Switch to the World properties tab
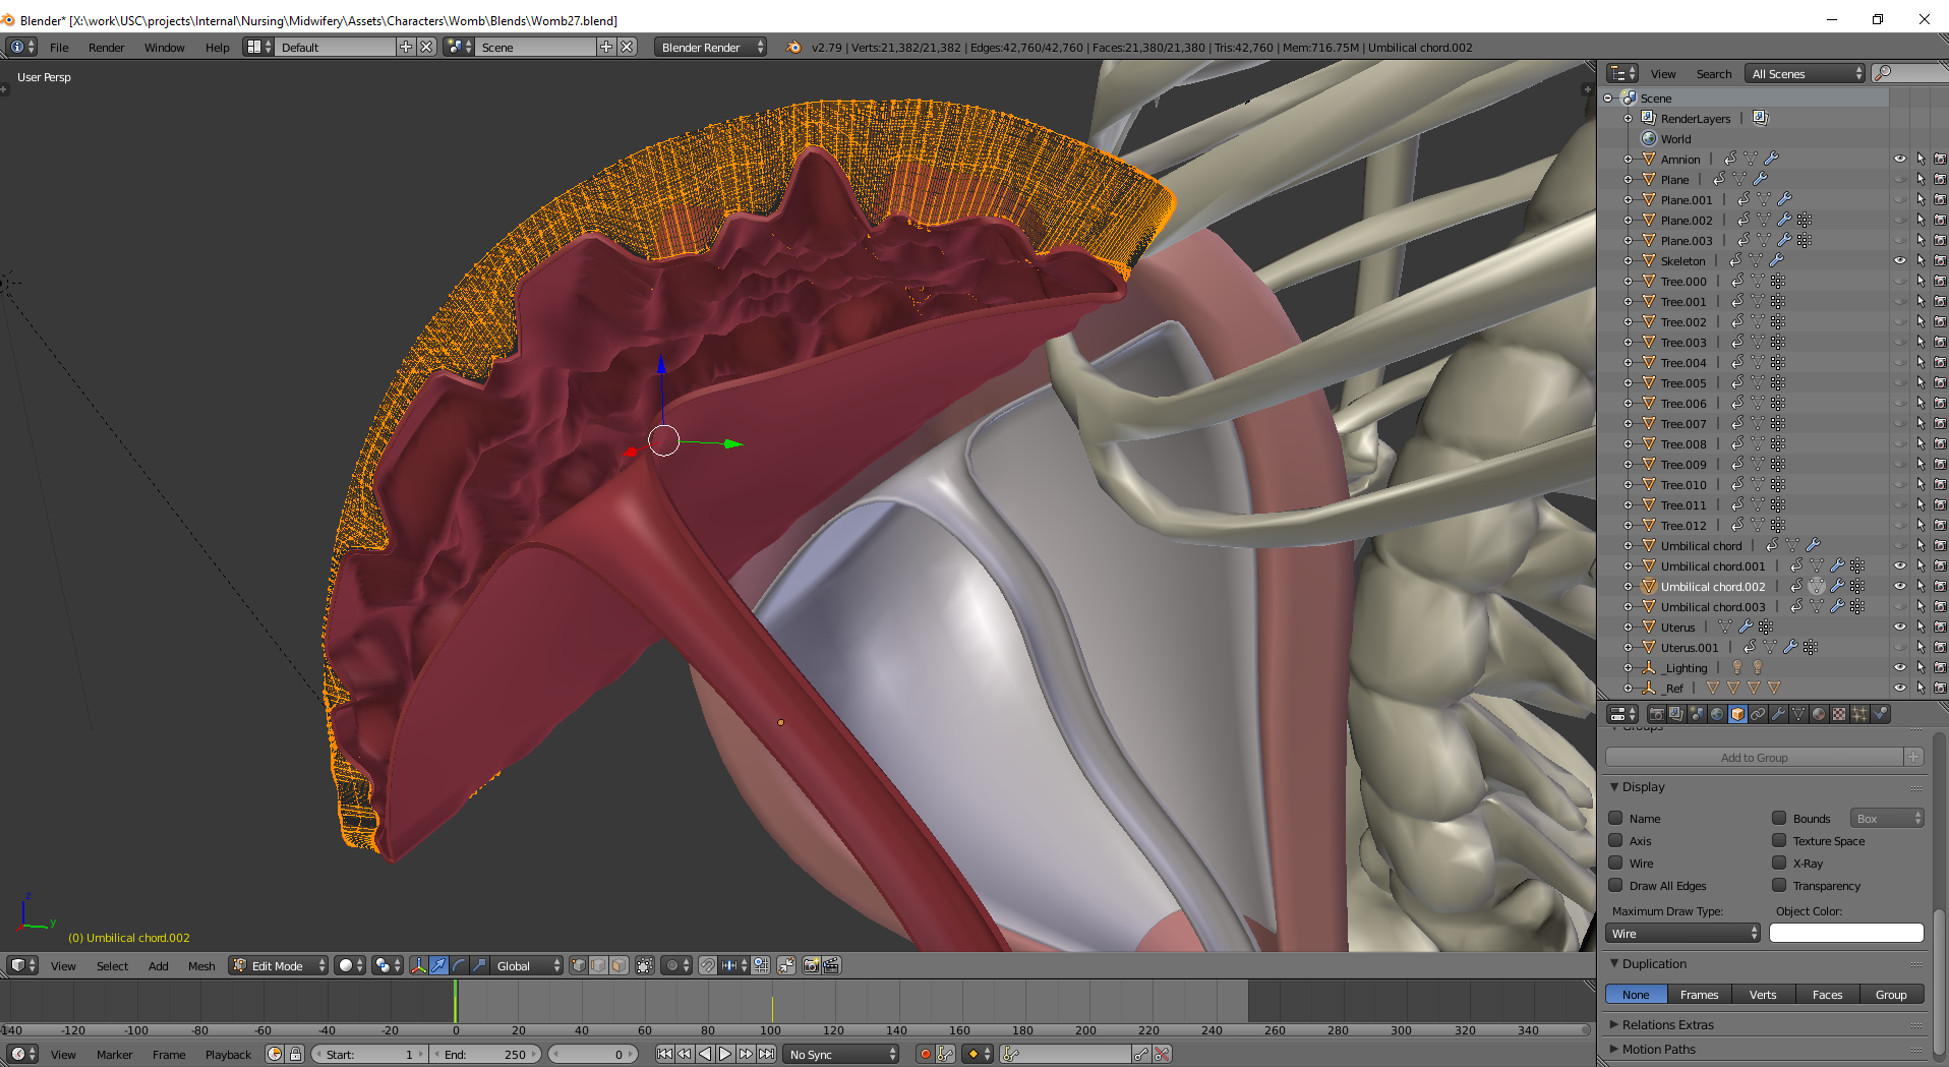 coord(1717,714)
